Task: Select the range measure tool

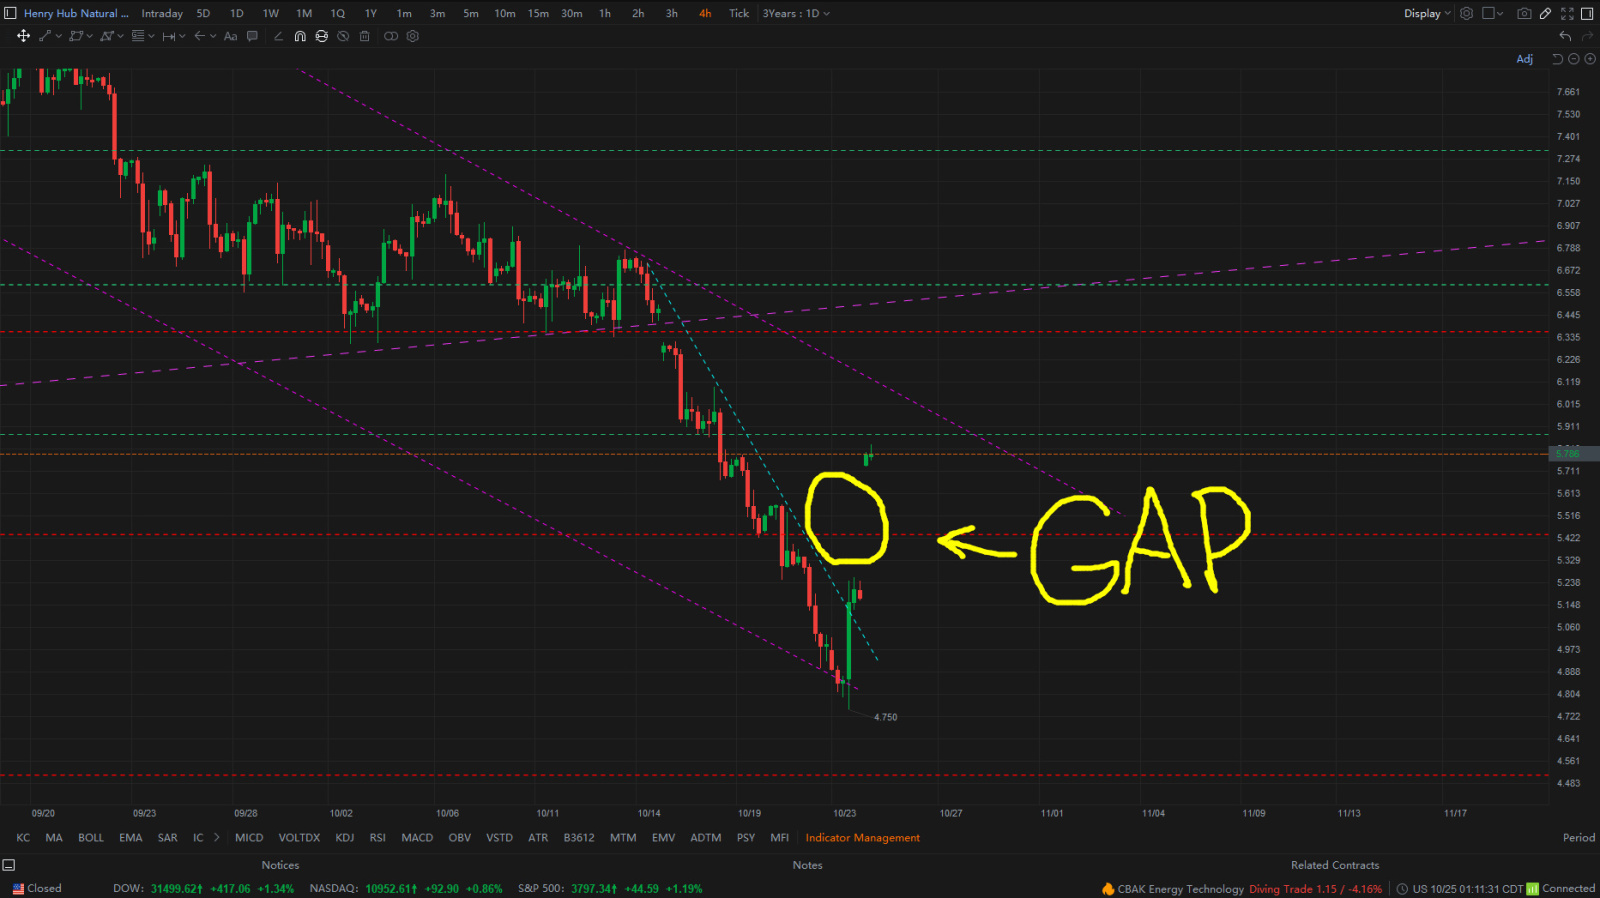Action: tap(168, 36)
